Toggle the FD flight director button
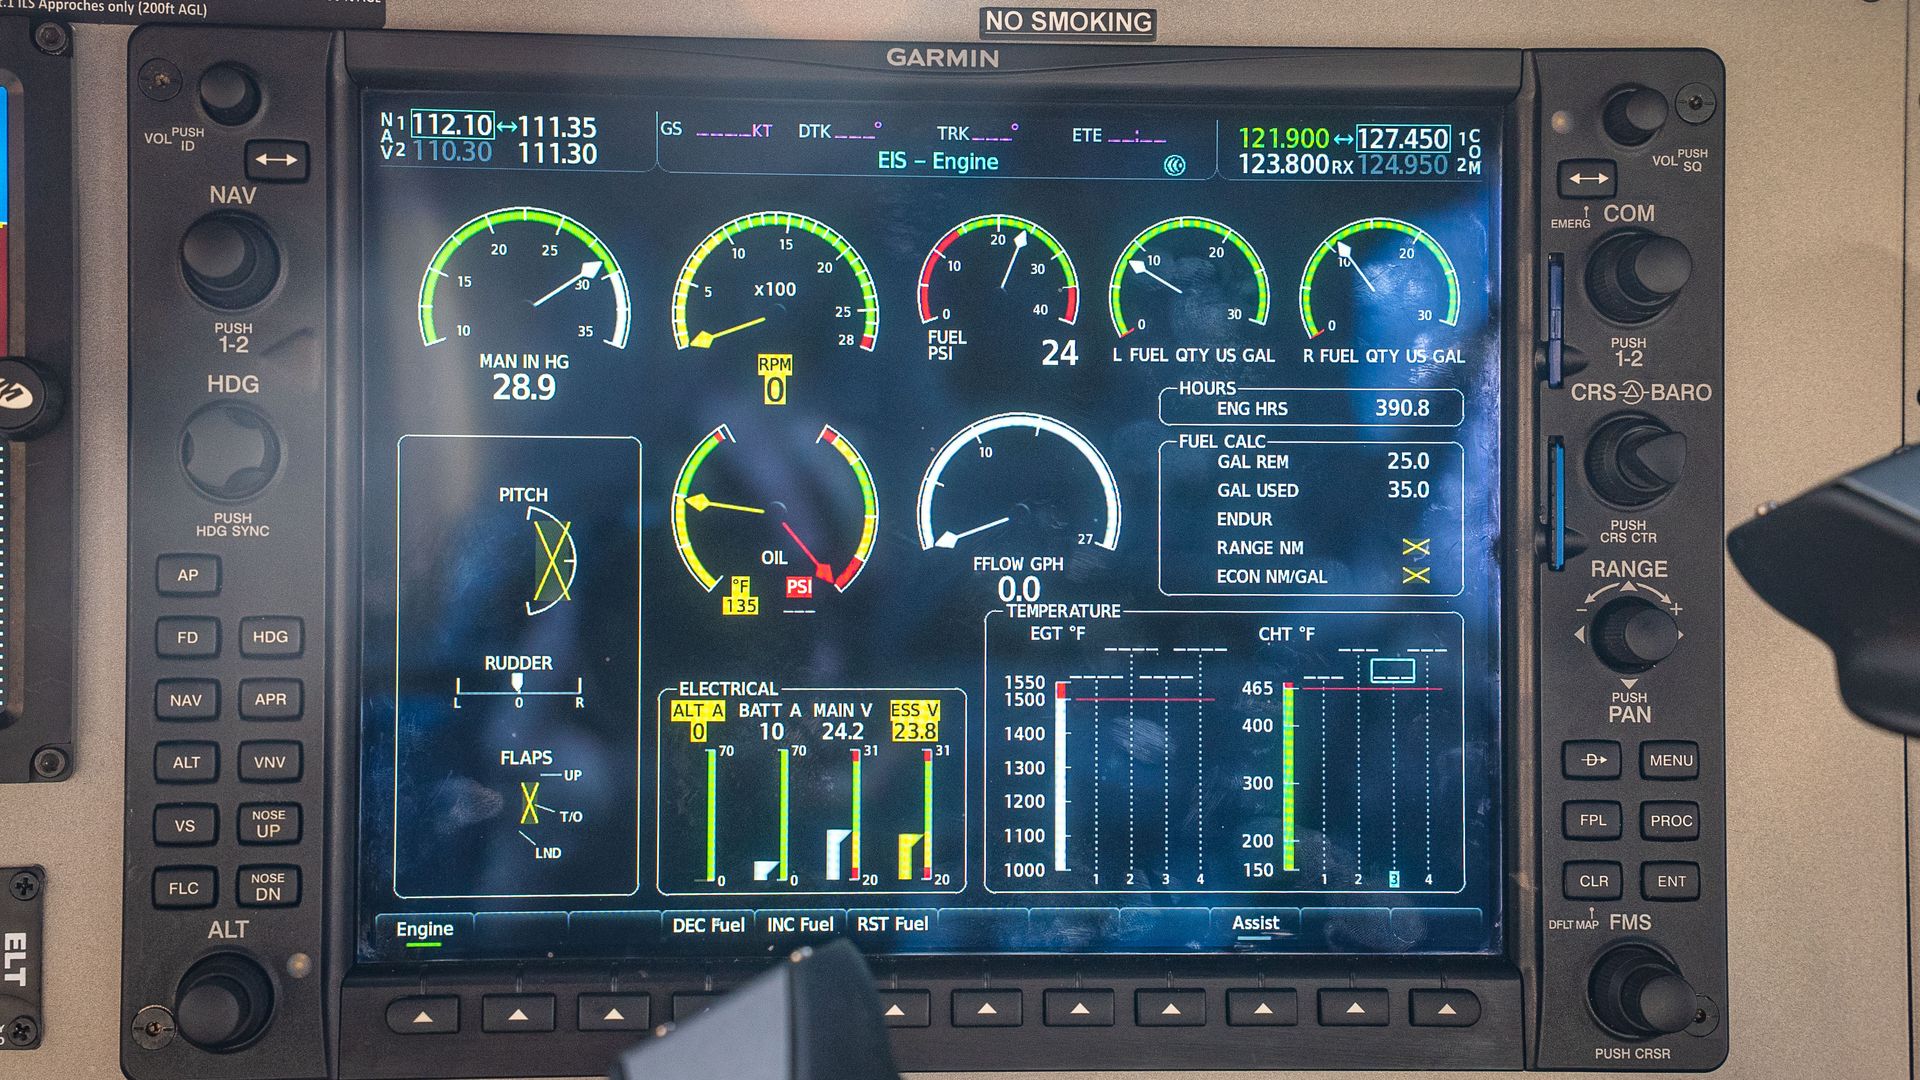Viewport: 1920px width, 1080px height. 188,637
